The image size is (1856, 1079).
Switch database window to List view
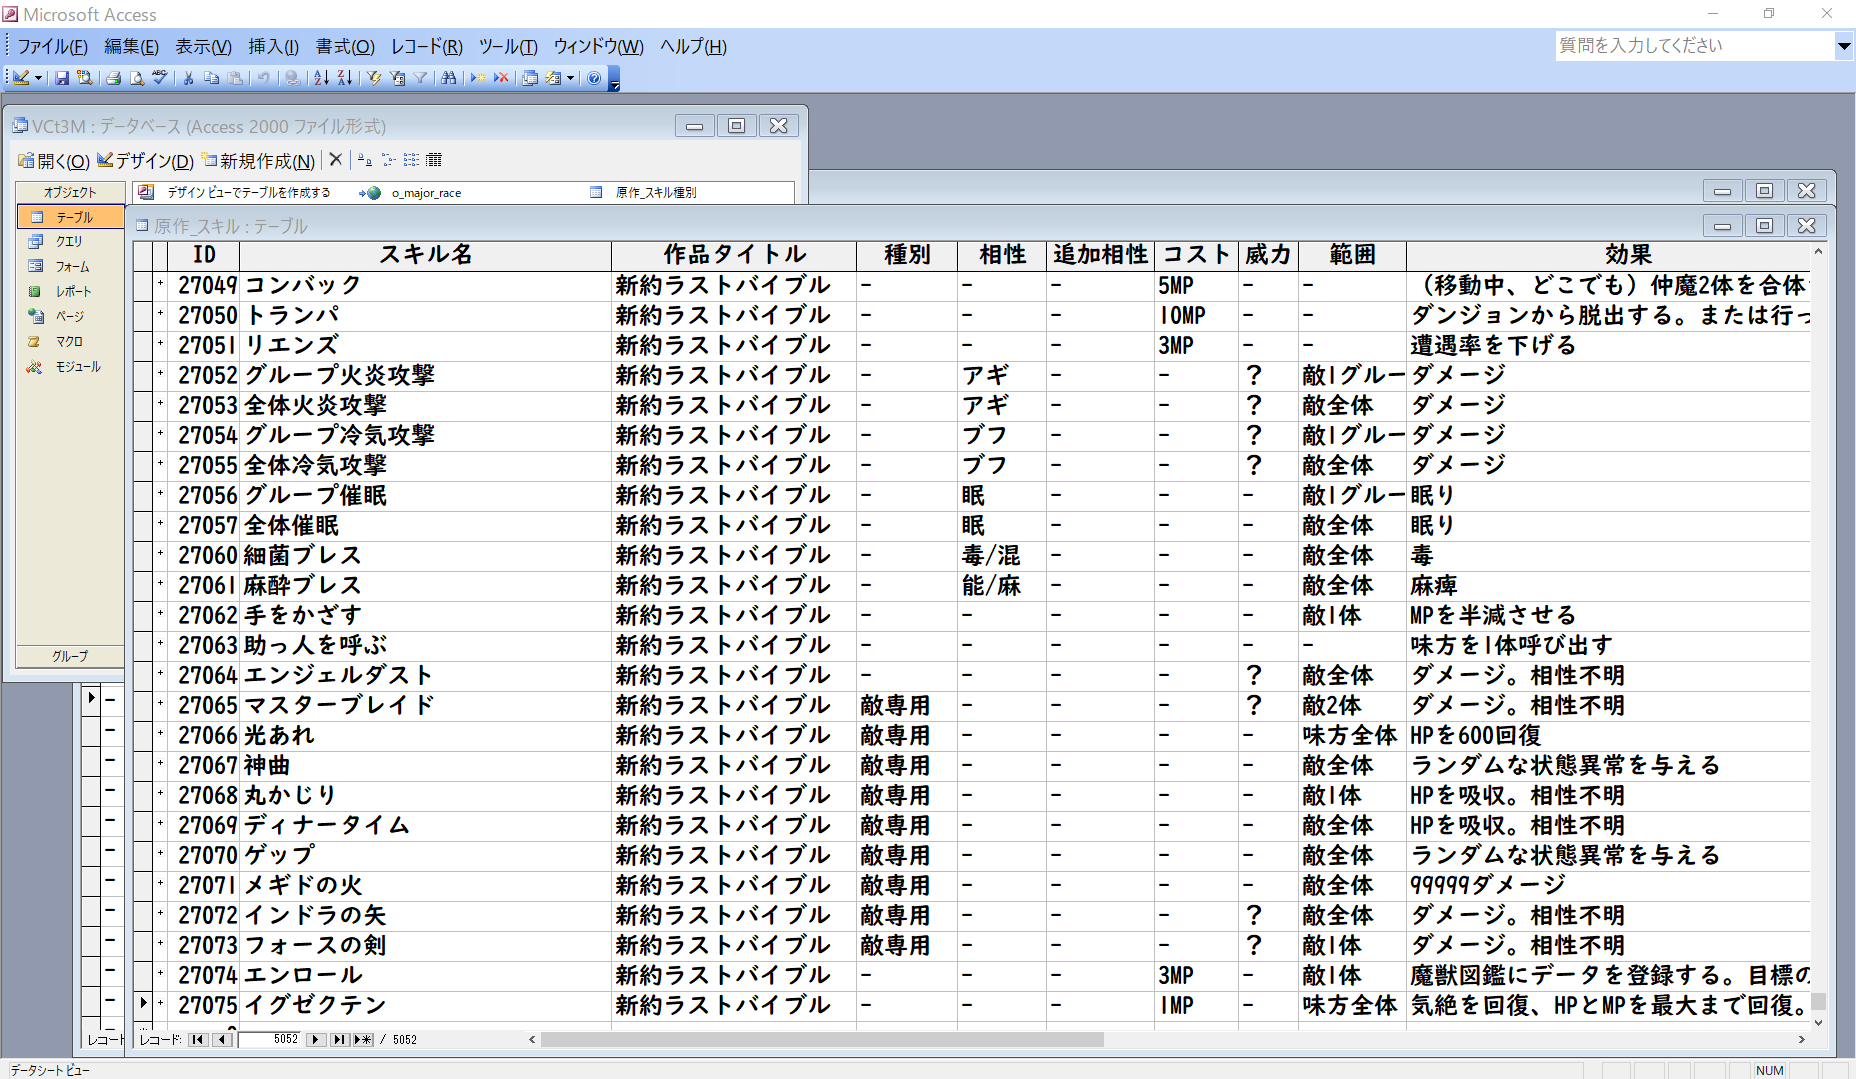(411, 160)
